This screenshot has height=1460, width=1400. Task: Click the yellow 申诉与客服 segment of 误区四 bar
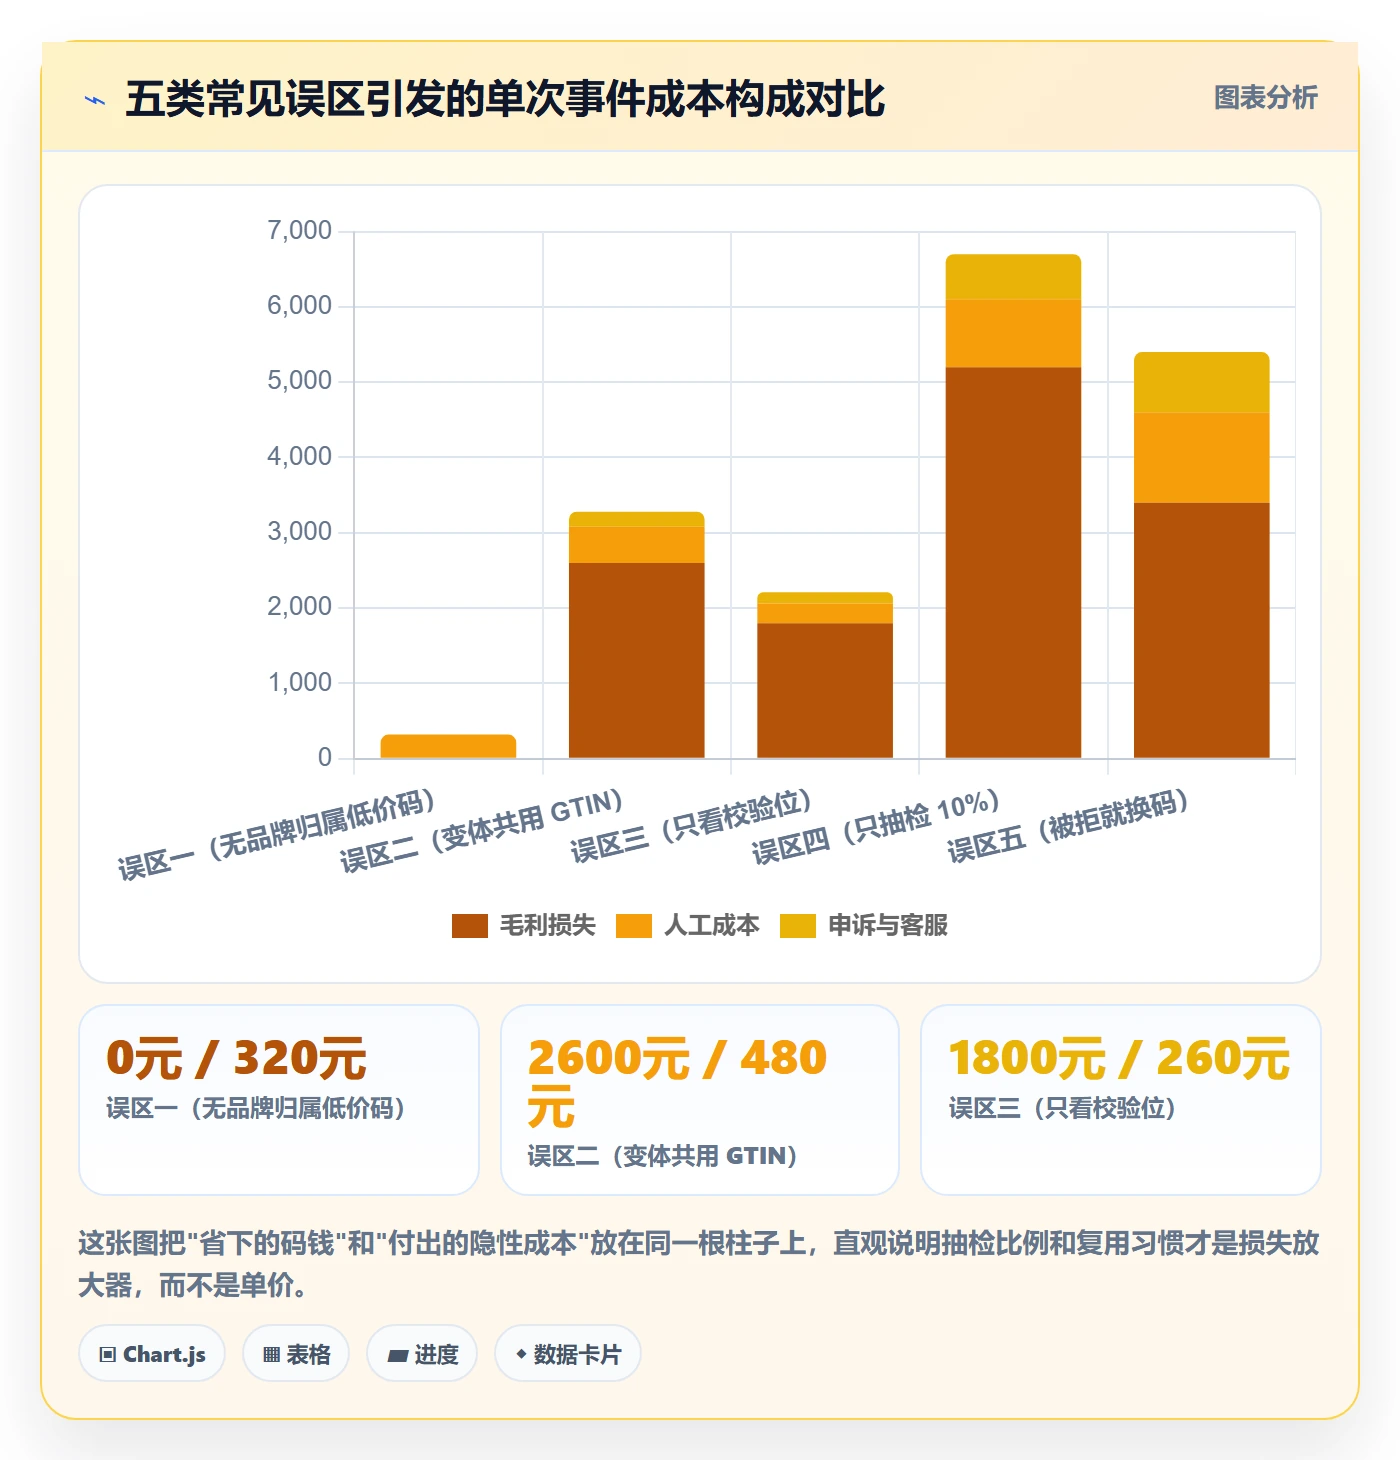(x=1013, y=277)
